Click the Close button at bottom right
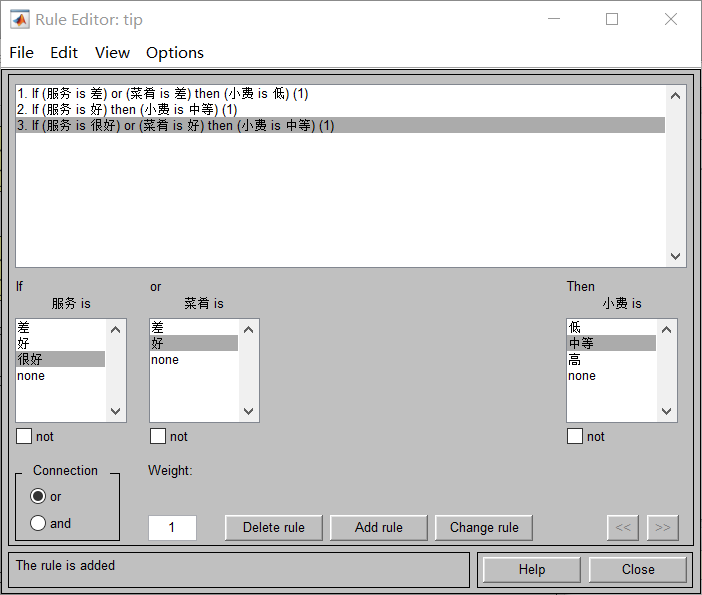Image resolution: width=702 pixels, height=595 pixels. (638, 569)
